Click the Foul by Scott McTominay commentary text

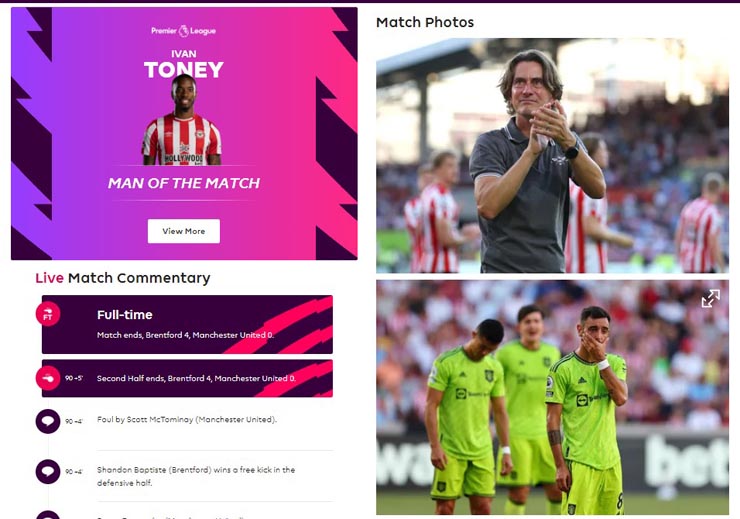point(187,419)
